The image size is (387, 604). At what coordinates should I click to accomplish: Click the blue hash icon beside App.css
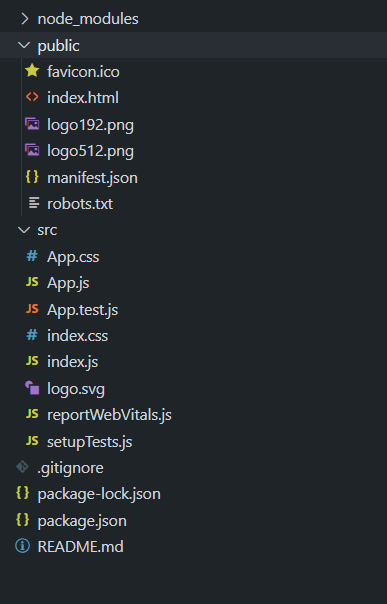coord(32,256)
